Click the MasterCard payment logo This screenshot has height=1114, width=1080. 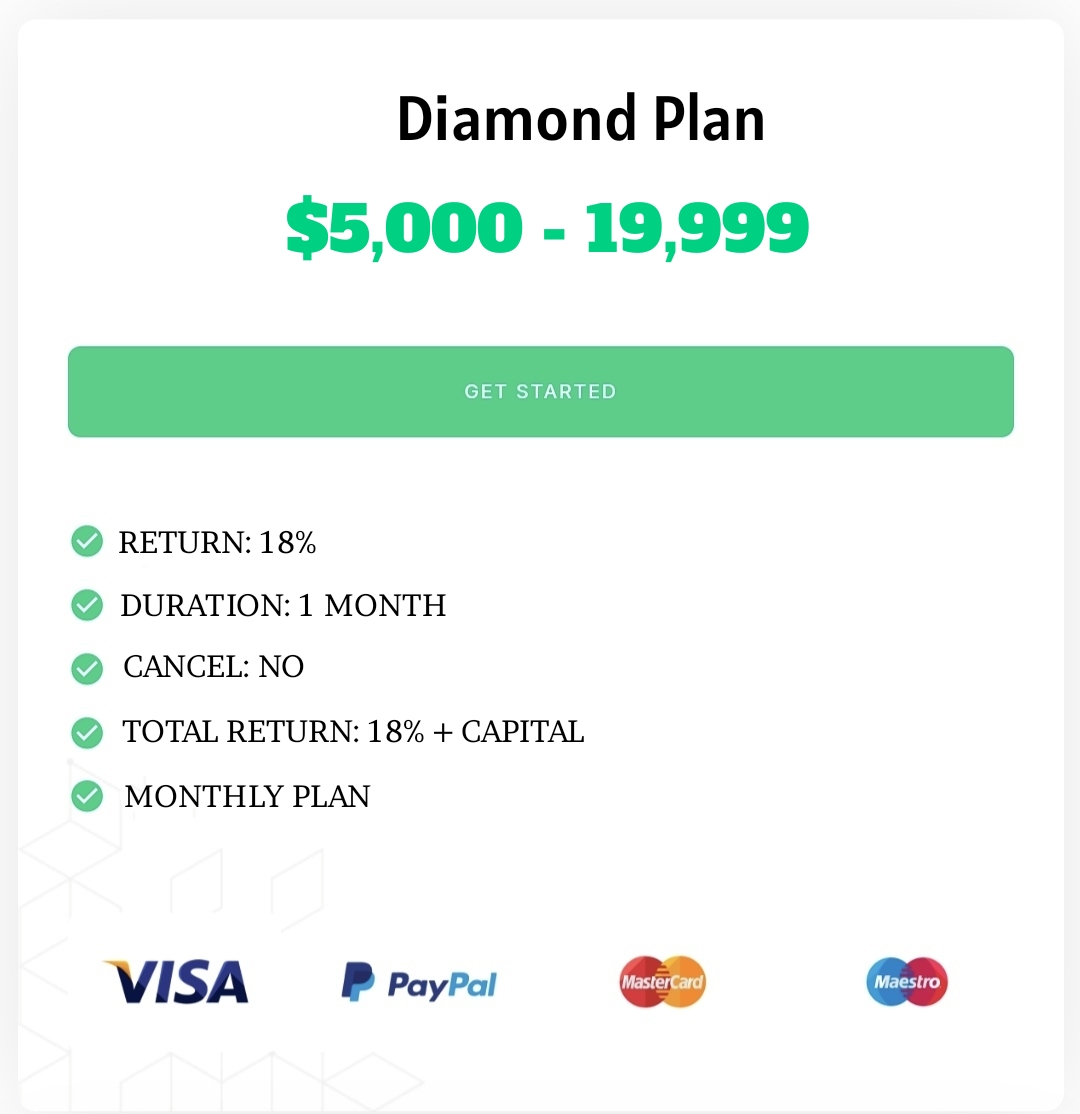(662, 981)
